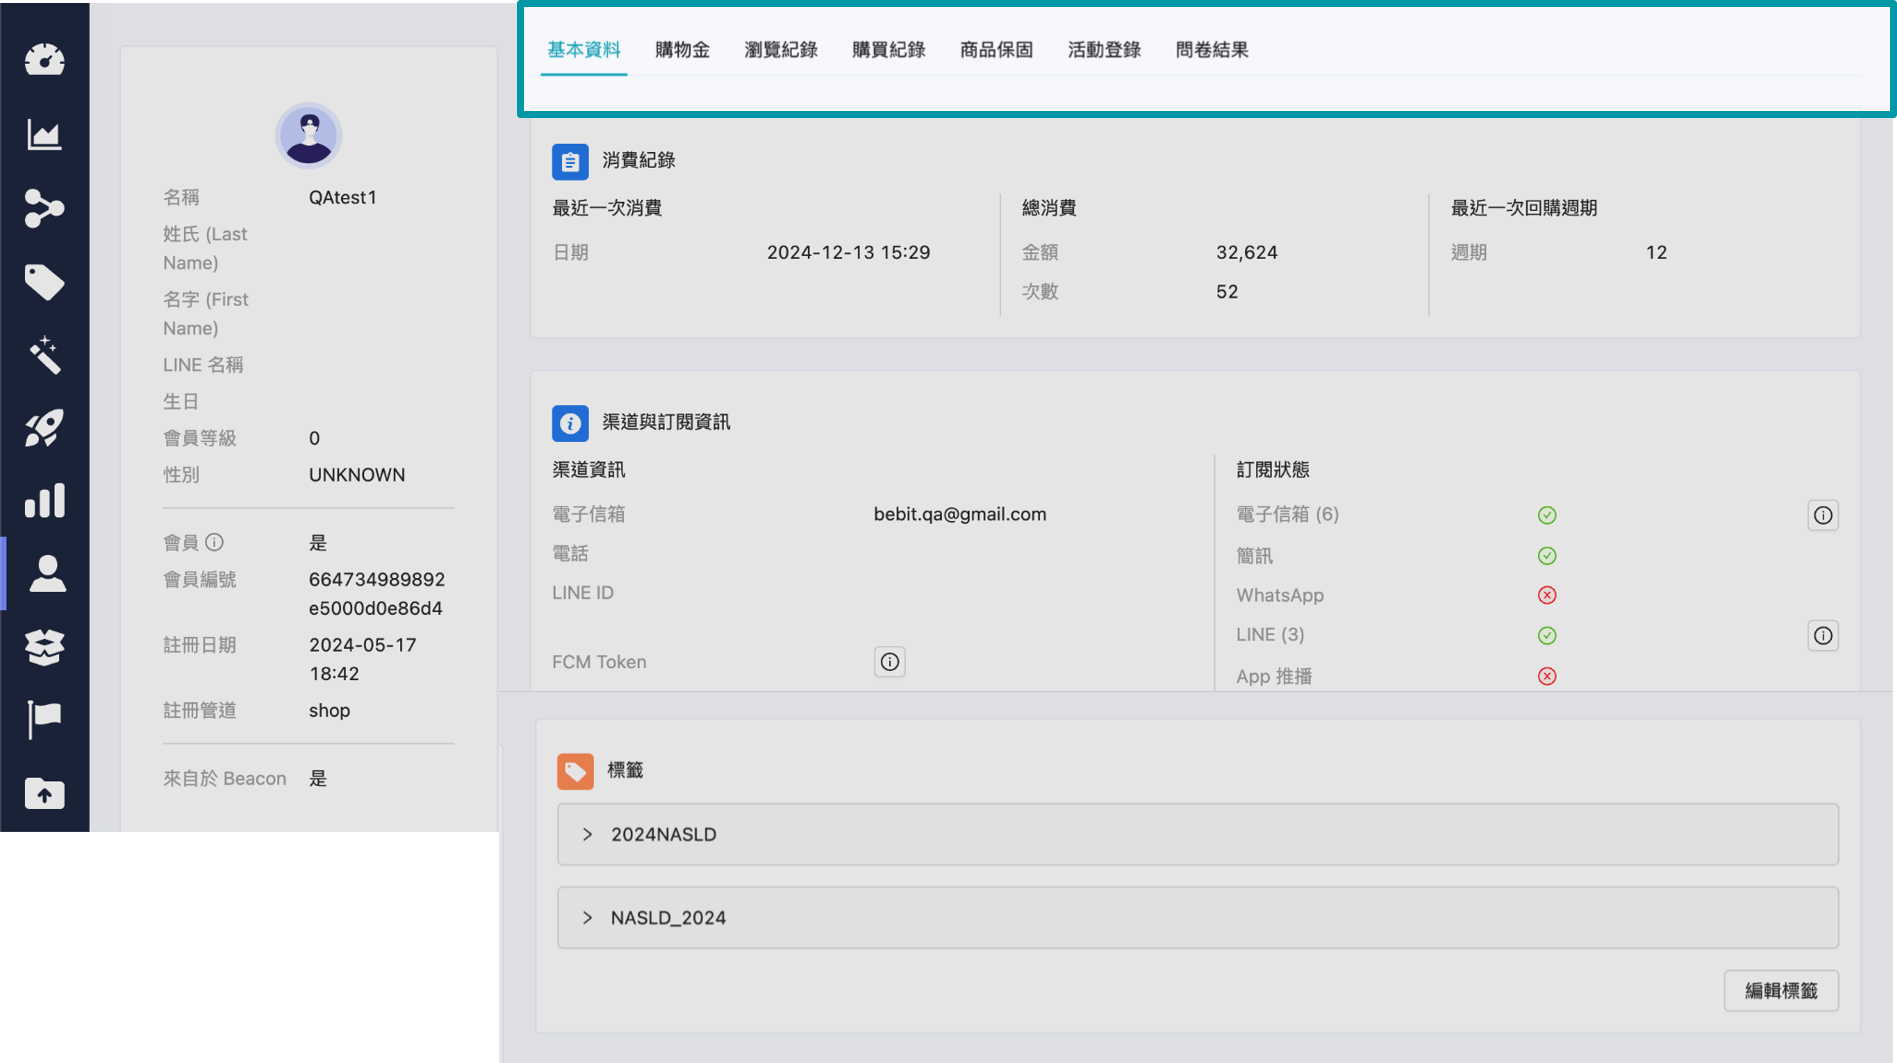Click the info icon beside FCM Token
This screenshot has width=1897, height=1063.
tap(889, 662)
